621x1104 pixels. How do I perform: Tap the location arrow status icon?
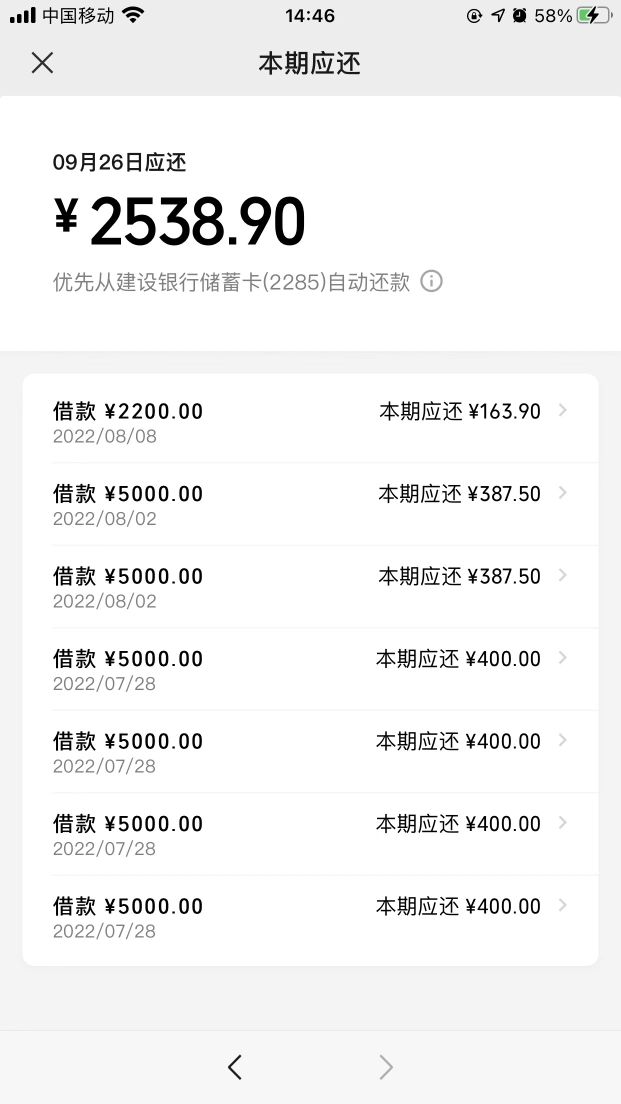click(498, 16)
